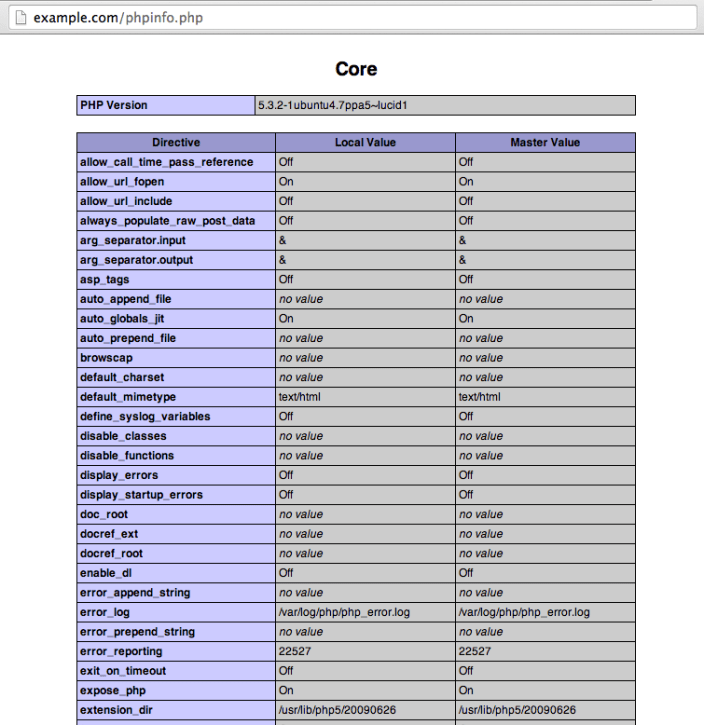Select the default_charset directive
The image size is (704, 725).
[122, 377]
